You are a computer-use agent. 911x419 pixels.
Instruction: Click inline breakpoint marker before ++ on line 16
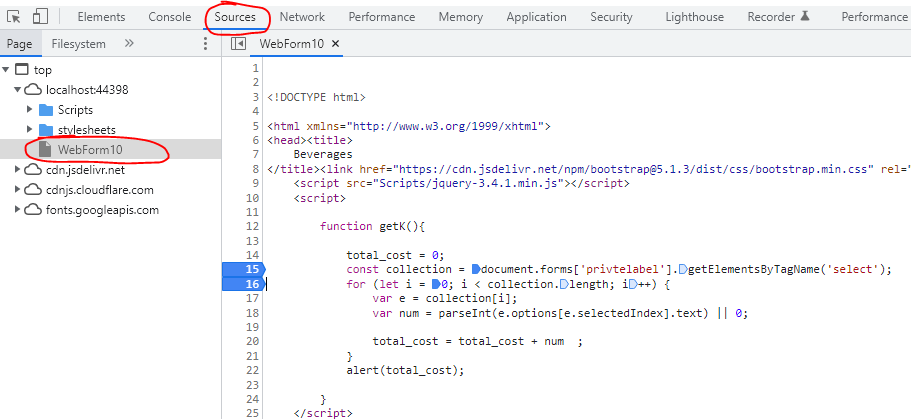pos(635,284)
